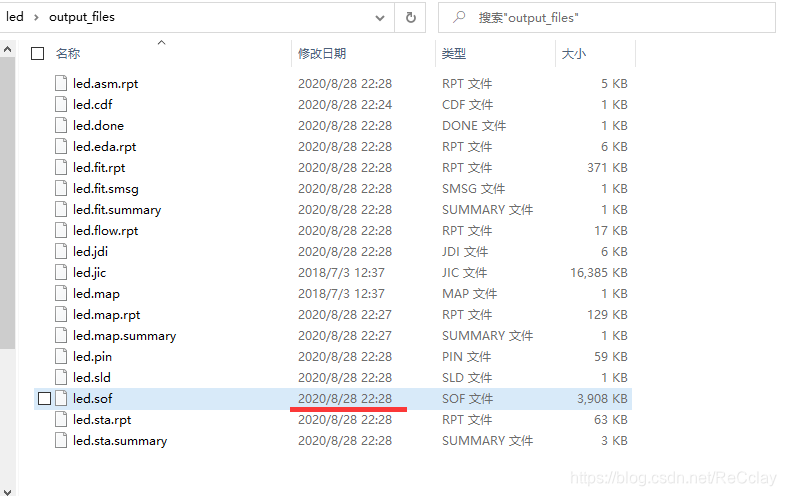Click the led.sof file icon
786x496 pixels.
pyautogui.click(x=61, y=399)
